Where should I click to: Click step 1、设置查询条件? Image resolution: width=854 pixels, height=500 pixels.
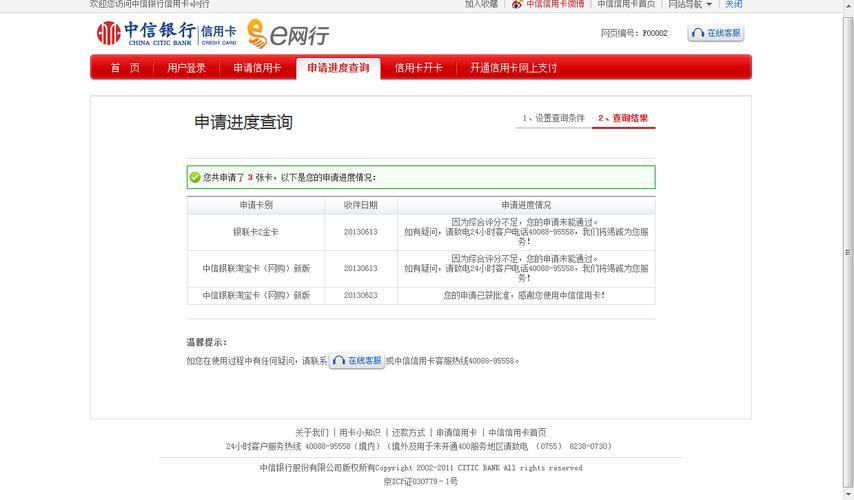tap(553, 118)
